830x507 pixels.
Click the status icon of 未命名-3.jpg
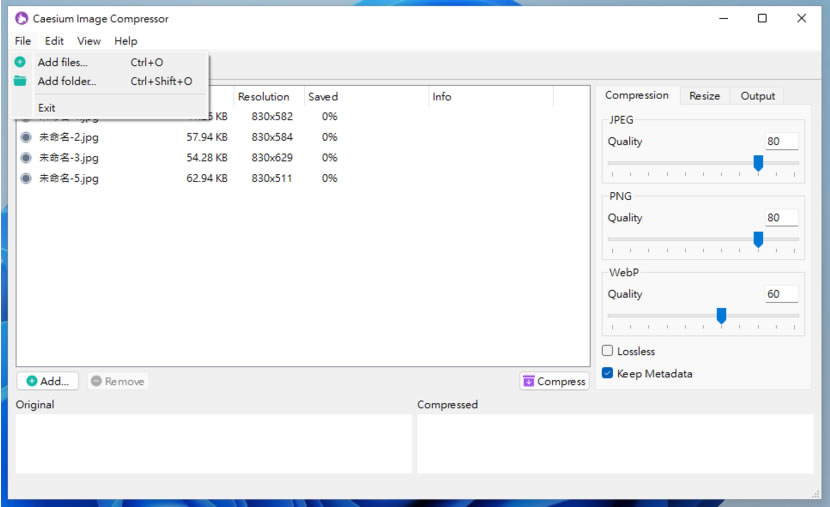[25, 158]
